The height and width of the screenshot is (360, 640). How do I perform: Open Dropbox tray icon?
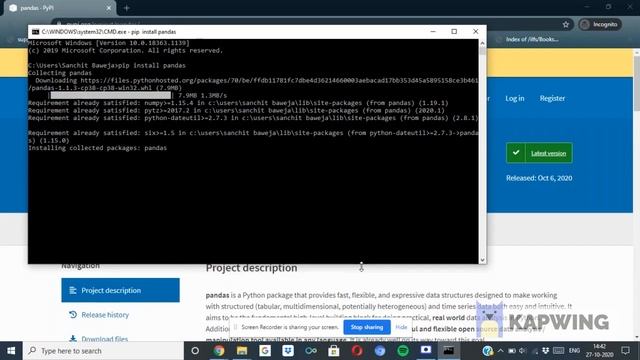coord(546,351)
